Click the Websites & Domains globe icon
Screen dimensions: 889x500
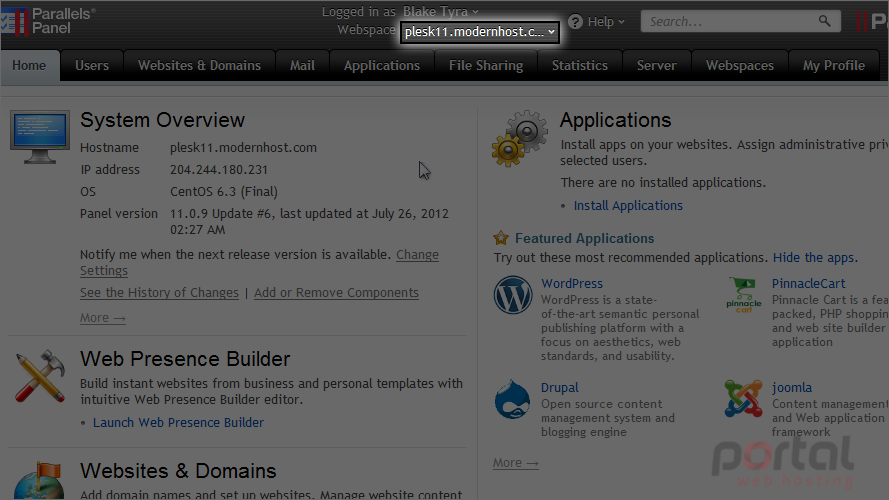click(x=39, y=481)
